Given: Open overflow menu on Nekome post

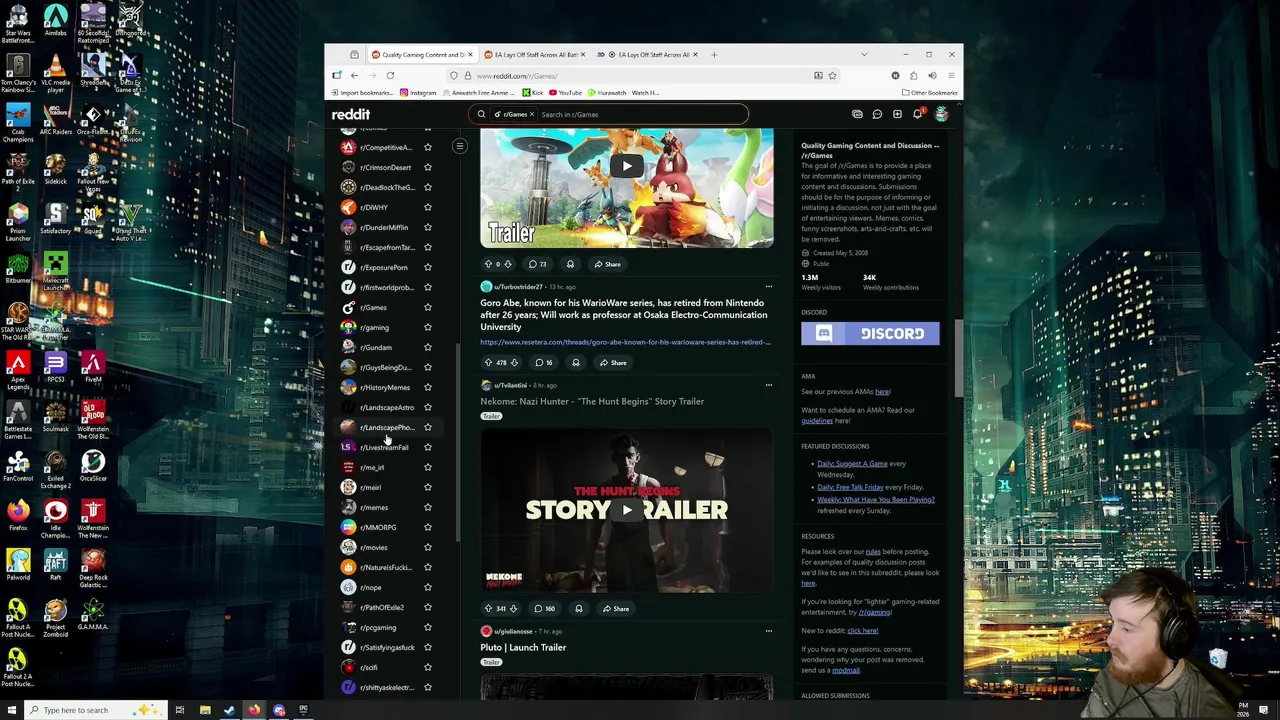Looking at the screenshot, I should pos(768,385).
